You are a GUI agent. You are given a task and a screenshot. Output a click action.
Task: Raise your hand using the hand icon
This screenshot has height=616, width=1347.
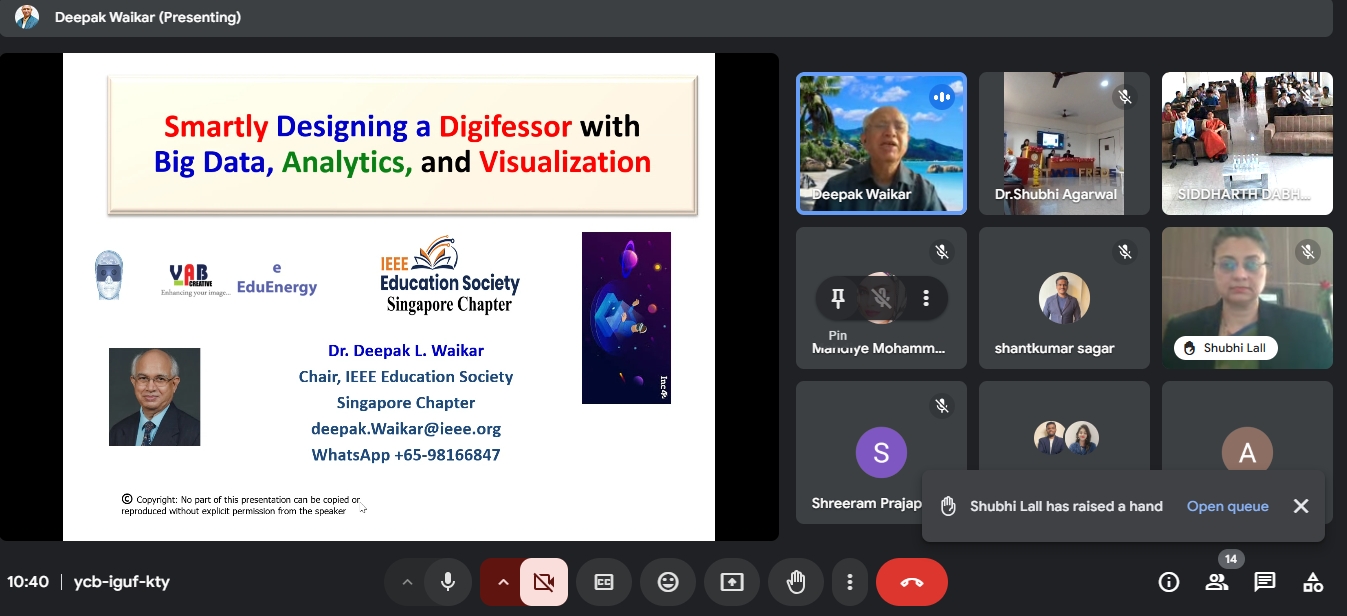point(796,582)
